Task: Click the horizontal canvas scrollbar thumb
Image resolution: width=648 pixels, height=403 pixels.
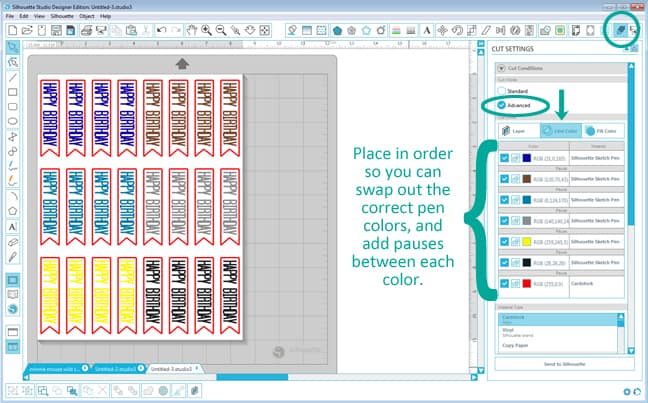Action: (252, 377)
